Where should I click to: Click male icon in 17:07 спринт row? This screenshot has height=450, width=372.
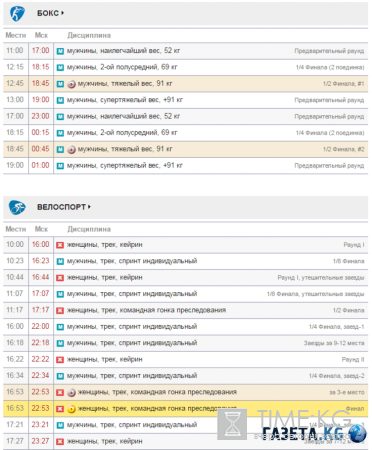click(x=60, y=294)
